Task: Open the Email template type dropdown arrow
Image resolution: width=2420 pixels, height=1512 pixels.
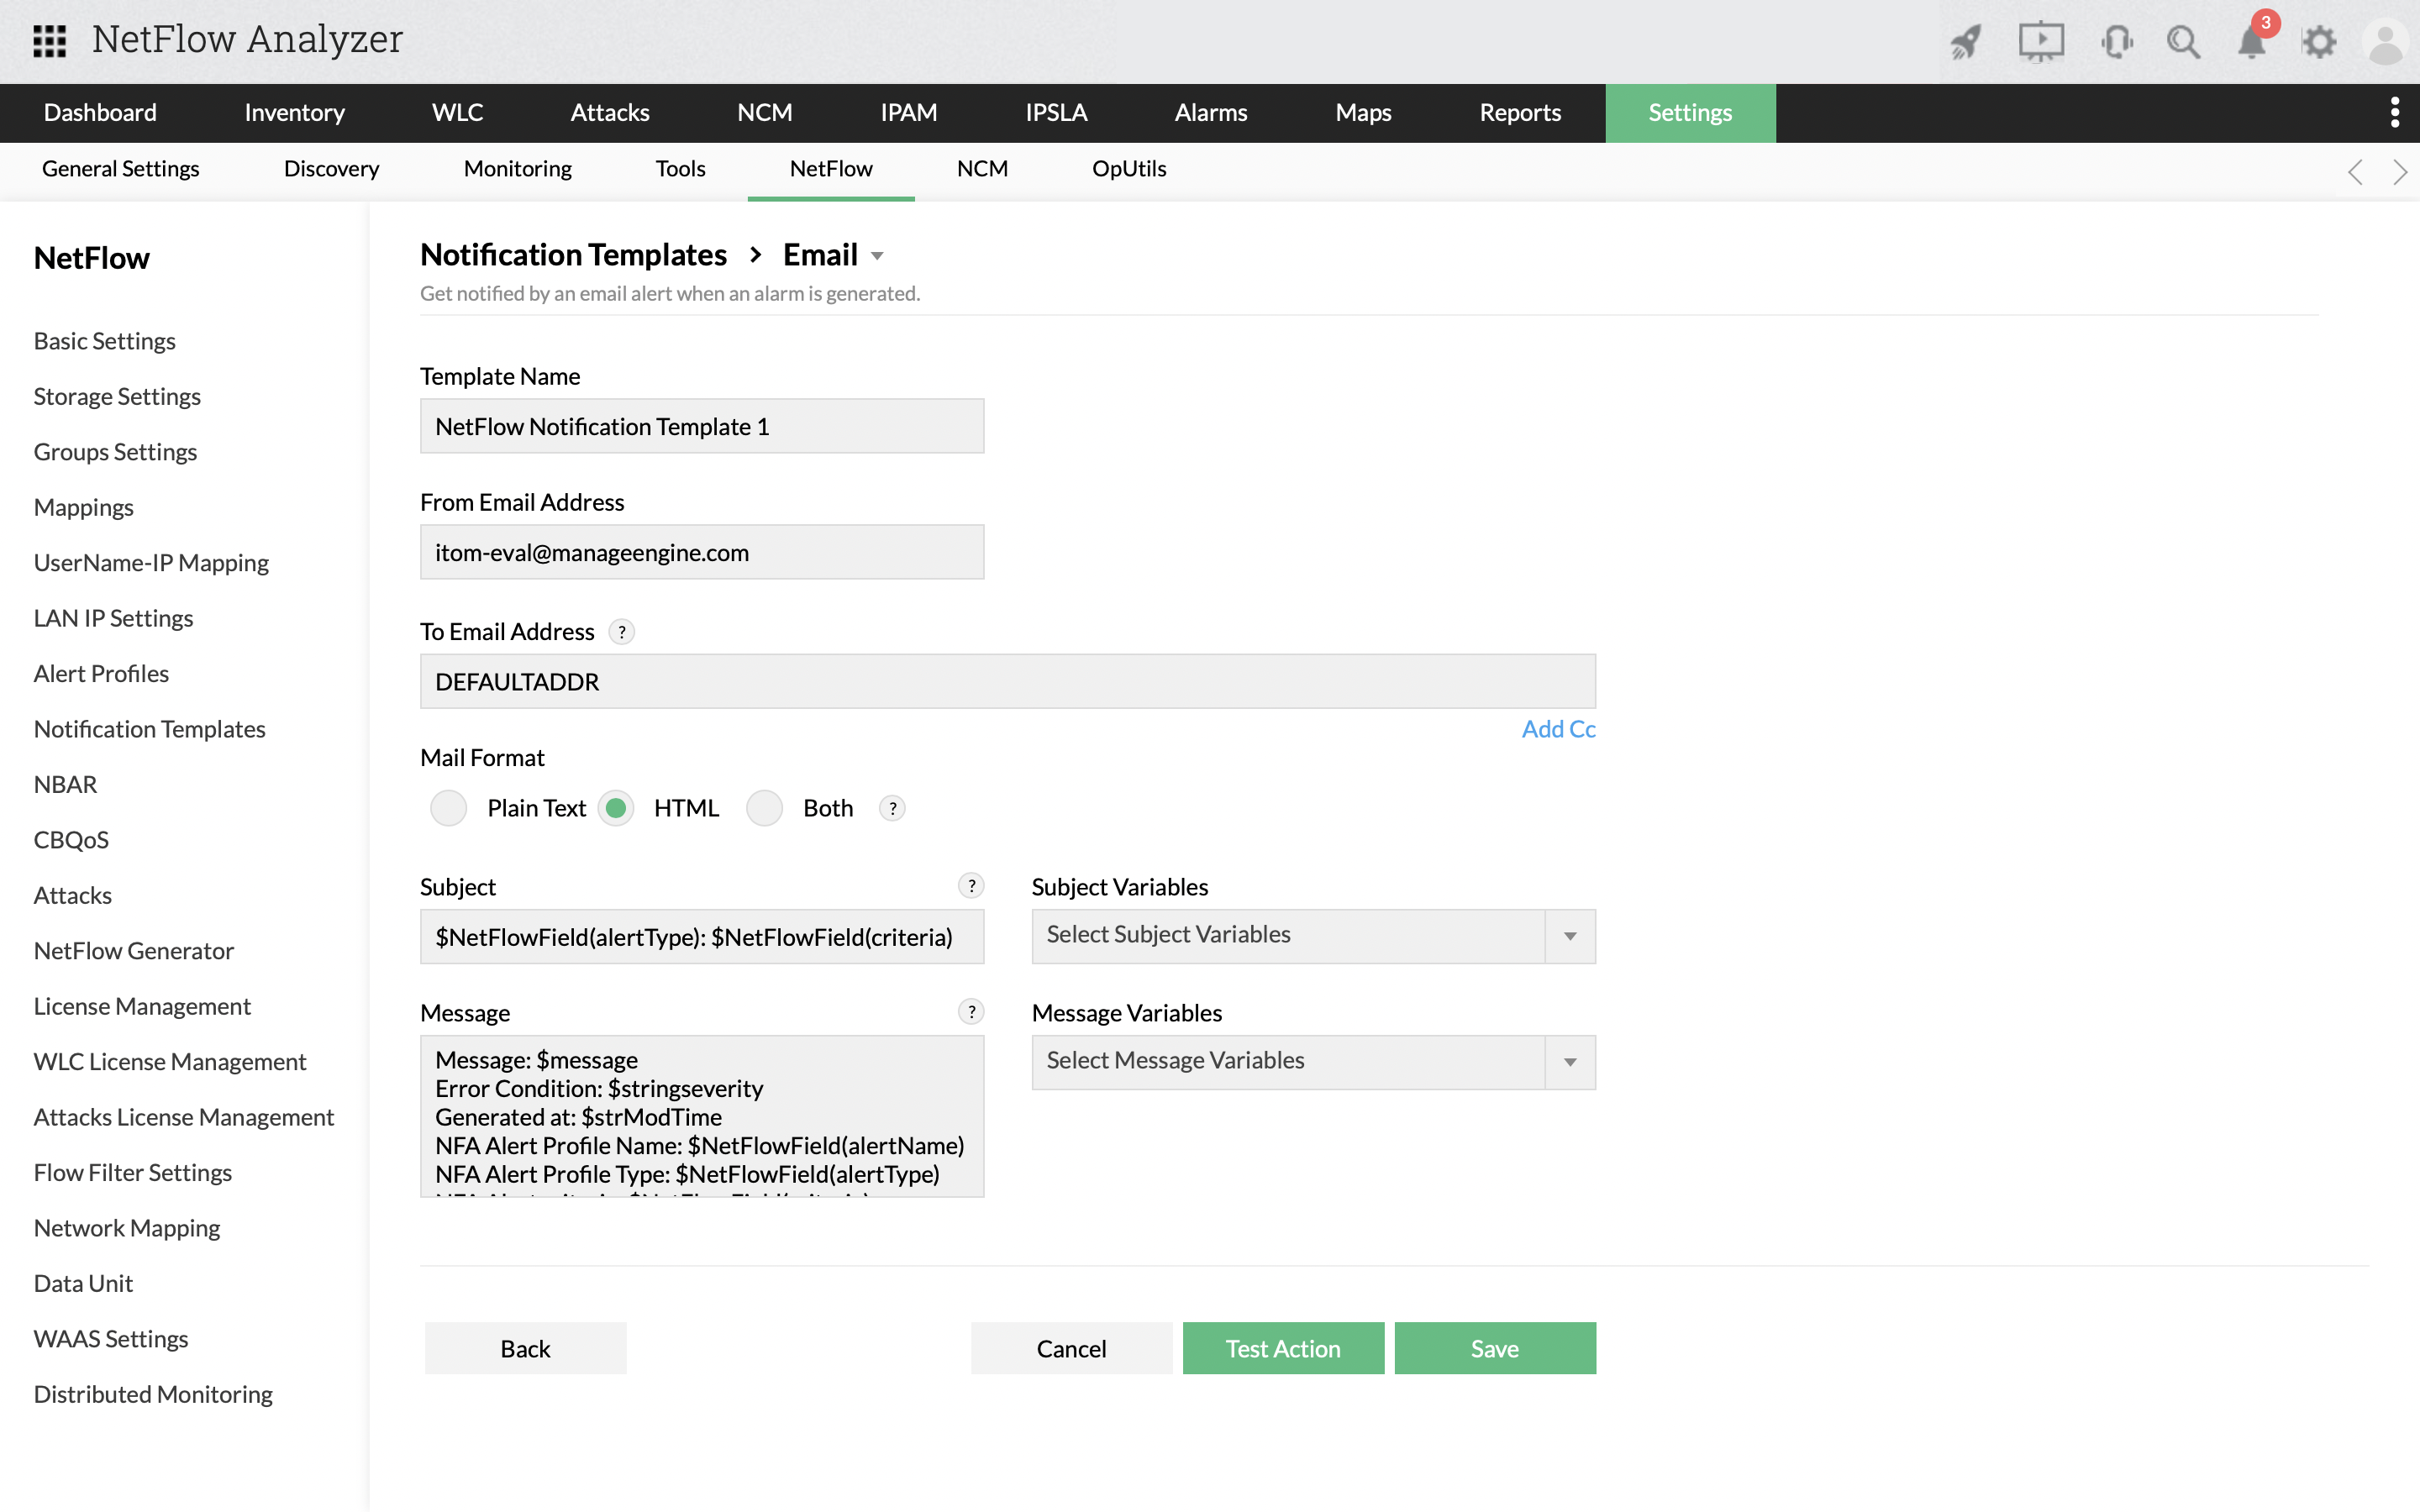Action: click(877, 256)
